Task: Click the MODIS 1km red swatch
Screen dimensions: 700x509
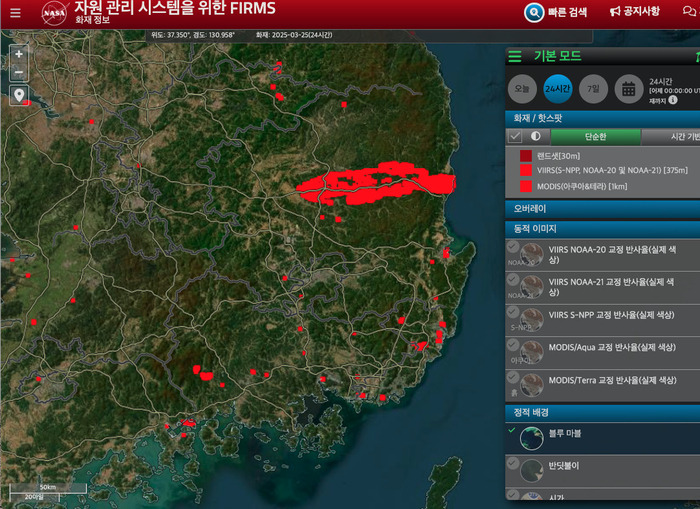Action: coord(526,186)
